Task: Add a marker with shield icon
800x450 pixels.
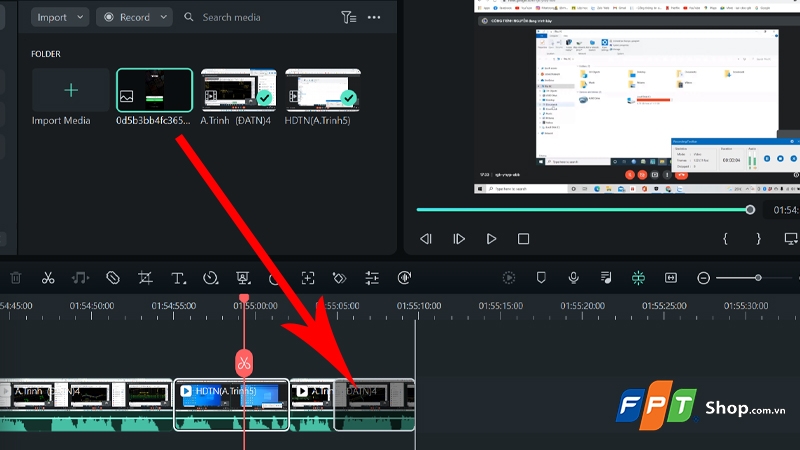Action: (541, 278)
